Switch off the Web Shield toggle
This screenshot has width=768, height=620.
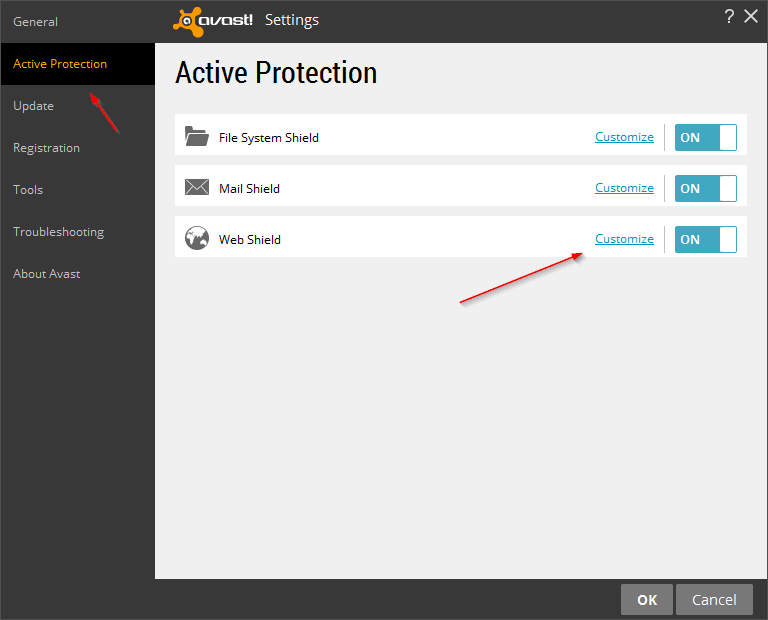pos(705,239)
